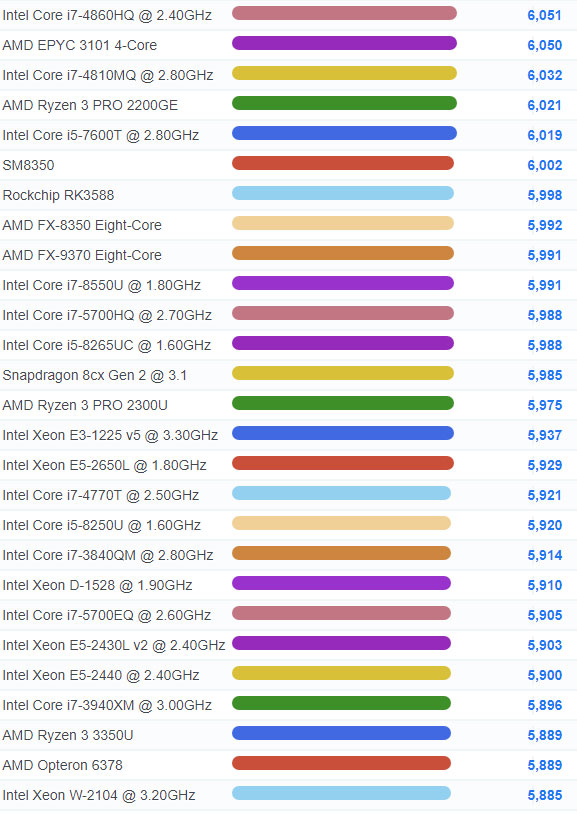Click the score 5,900
The height and width of the screenshot is (814, 577).
click(545, 675)
